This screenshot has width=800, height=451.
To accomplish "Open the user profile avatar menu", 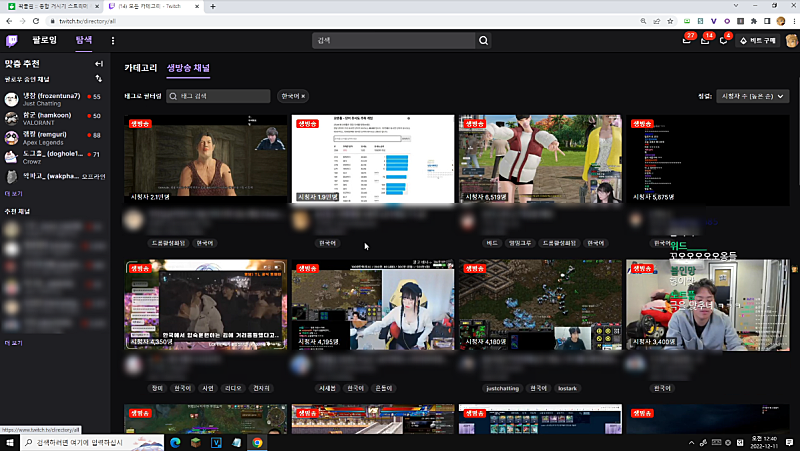I will coord(790,41).
